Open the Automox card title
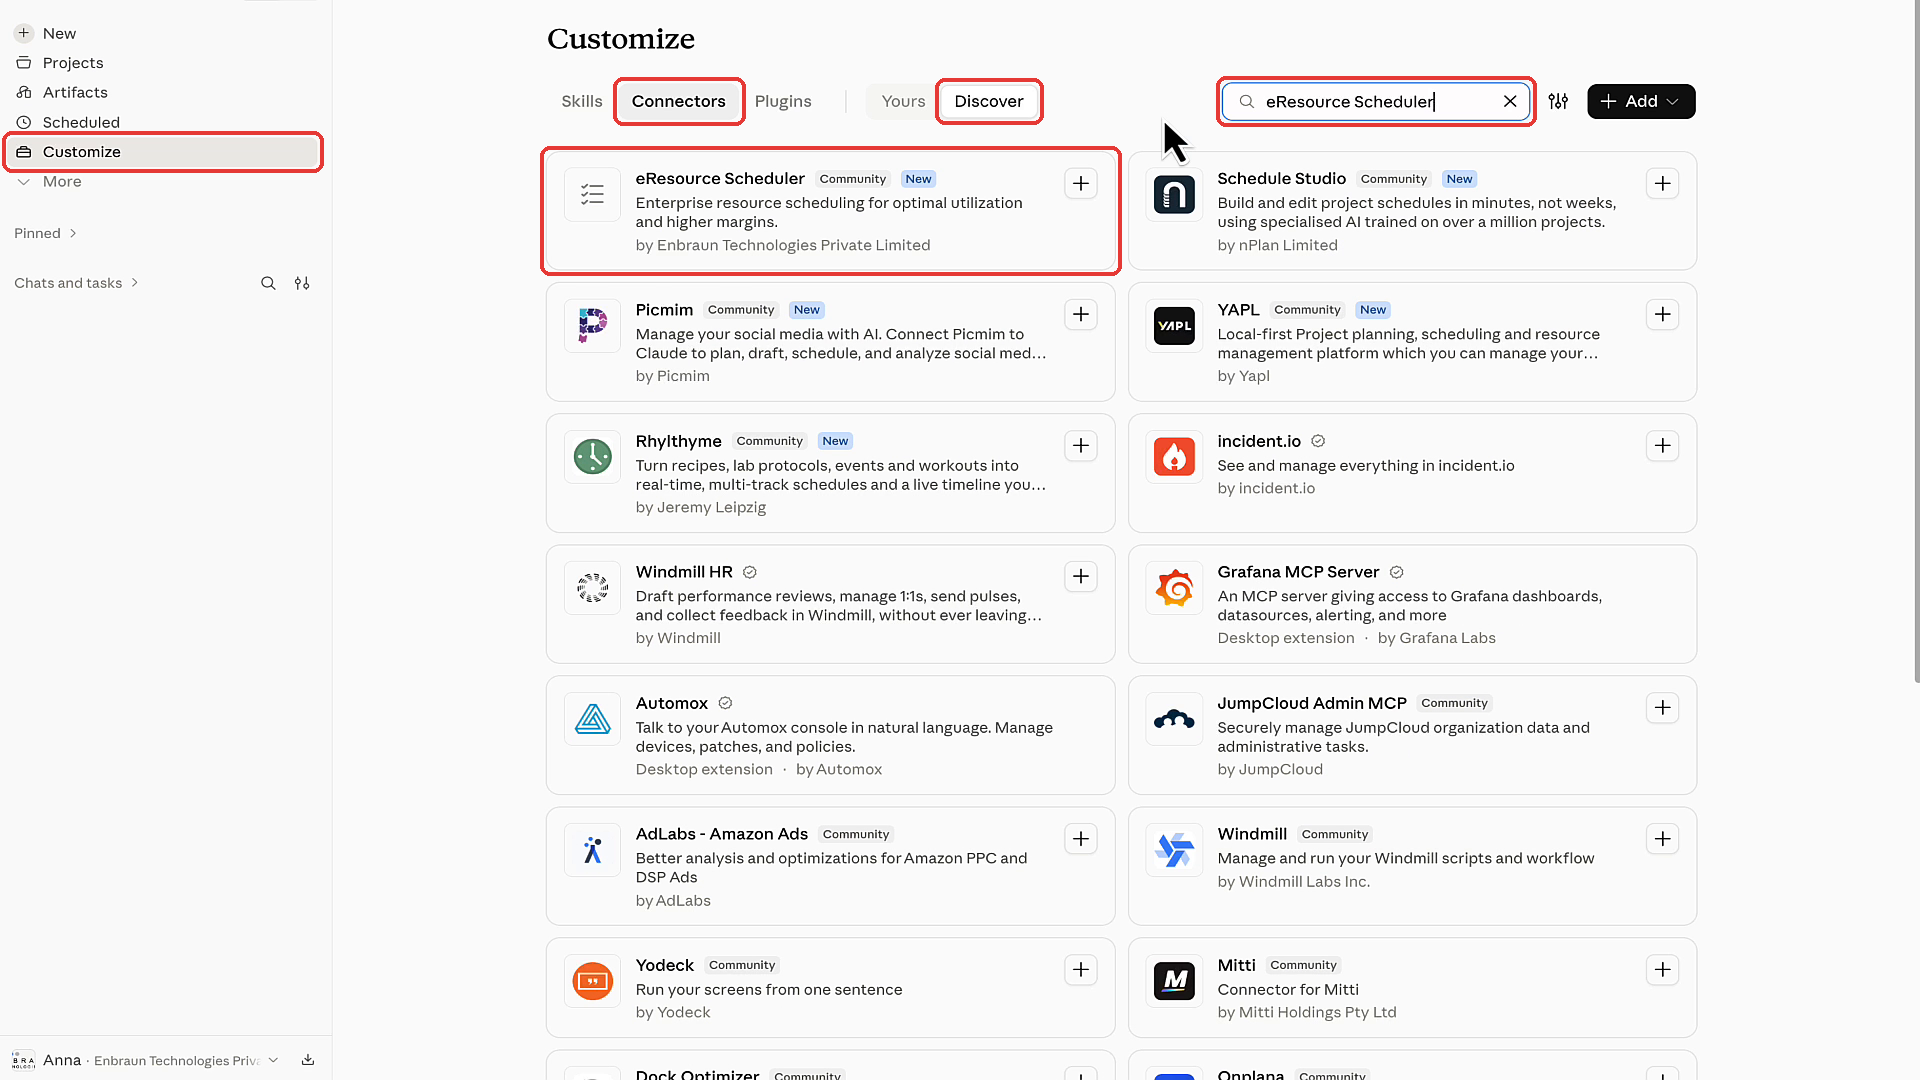The width and height of the screenshot is (1920, 1080). coord(672,703)
